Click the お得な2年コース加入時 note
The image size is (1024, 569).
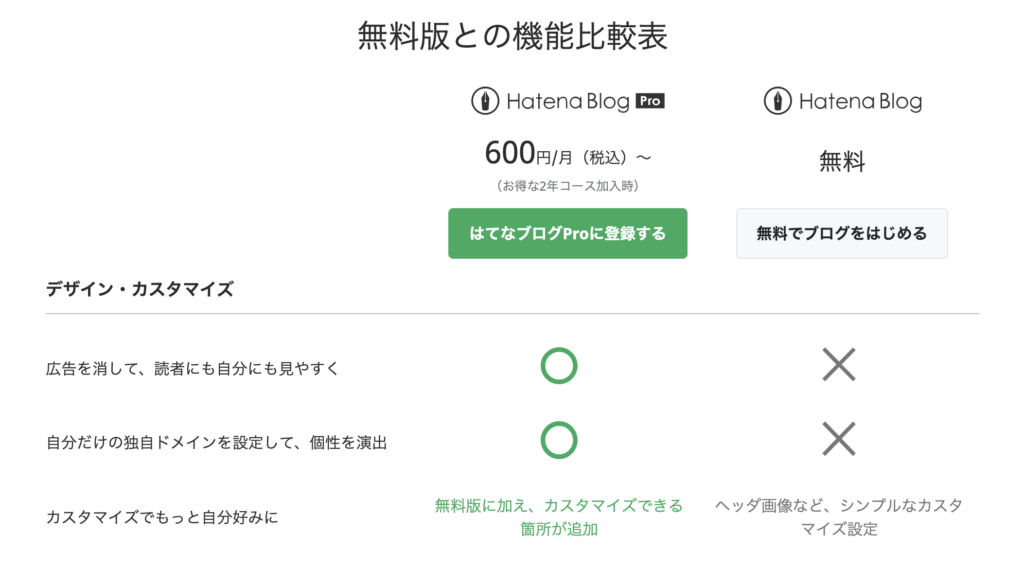pos(567,185)
